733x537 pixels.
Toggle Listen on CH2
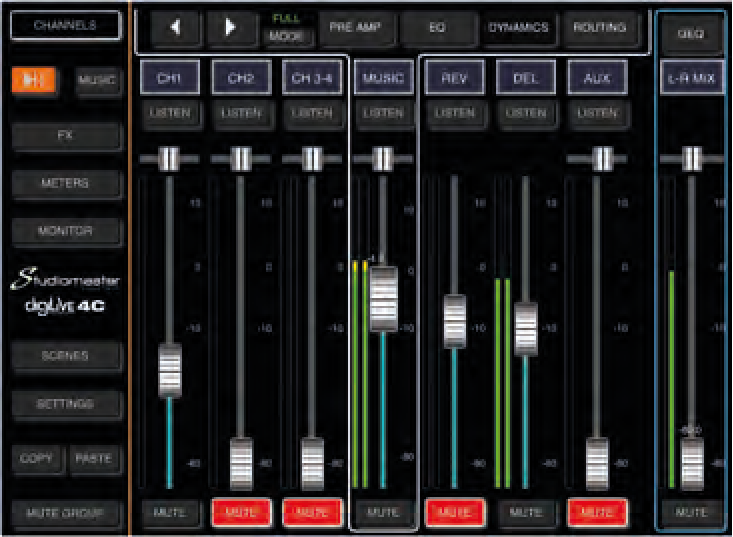241,113
